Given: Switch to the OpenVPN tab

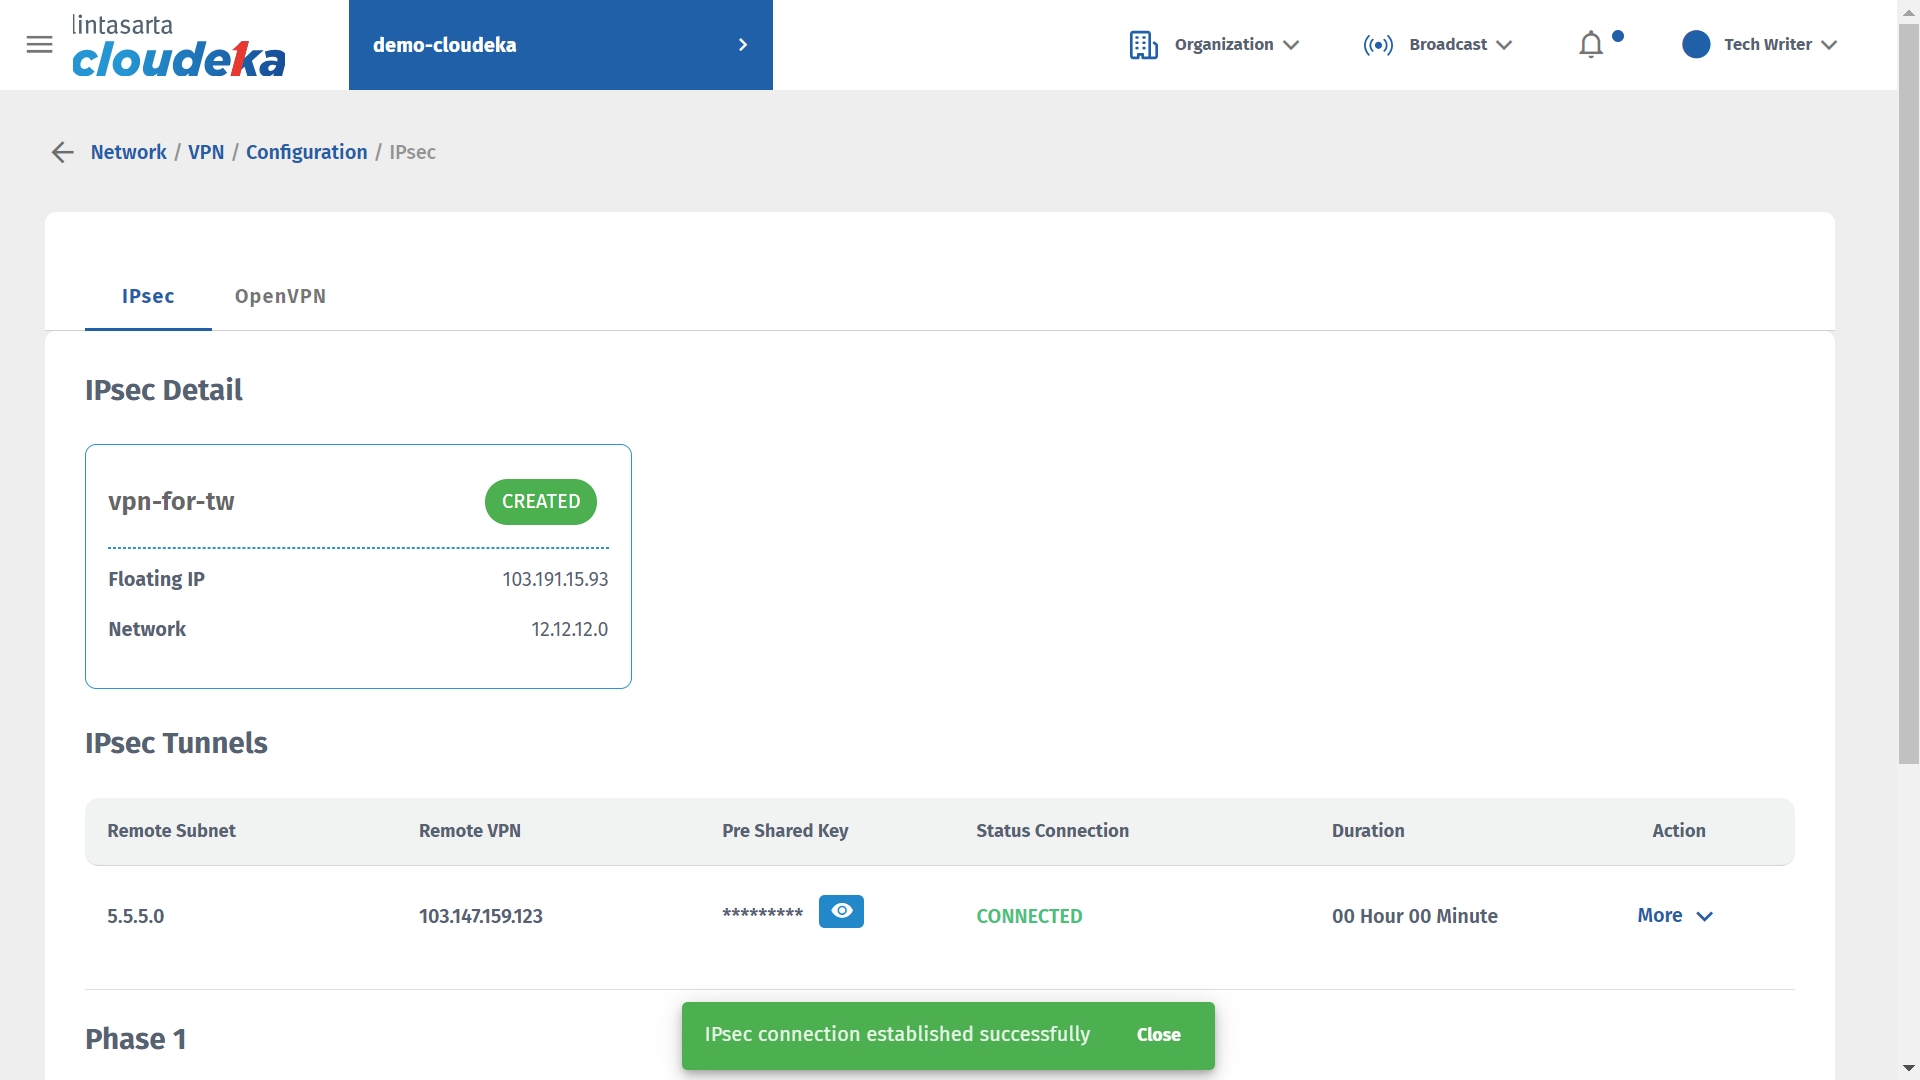Looking at the screenshot, I should click(x=280, y=296).
